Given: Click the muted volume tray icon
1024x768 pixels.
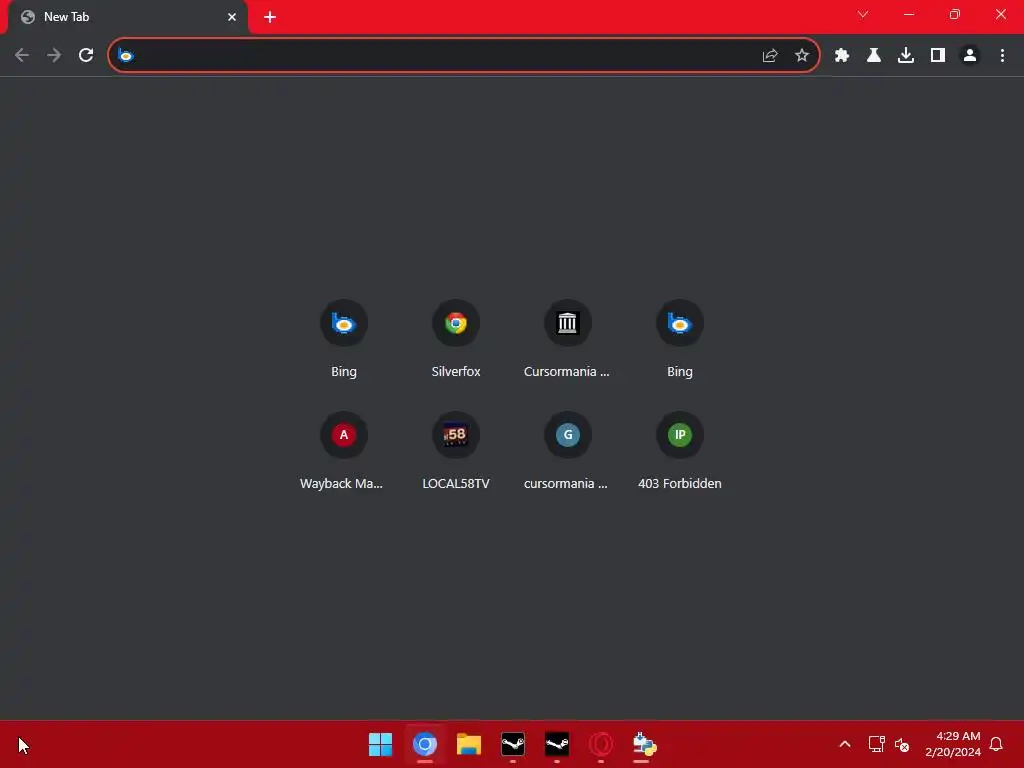Looking at the screenshot, I should point(902,744).
